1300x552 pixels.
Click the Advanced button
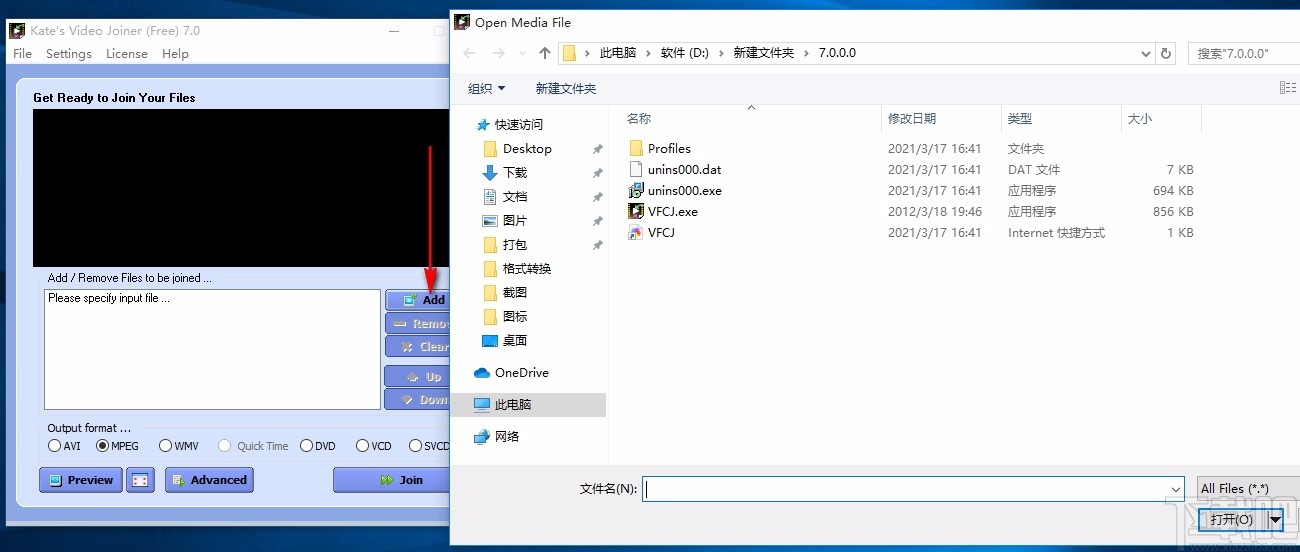click(209, 480)
